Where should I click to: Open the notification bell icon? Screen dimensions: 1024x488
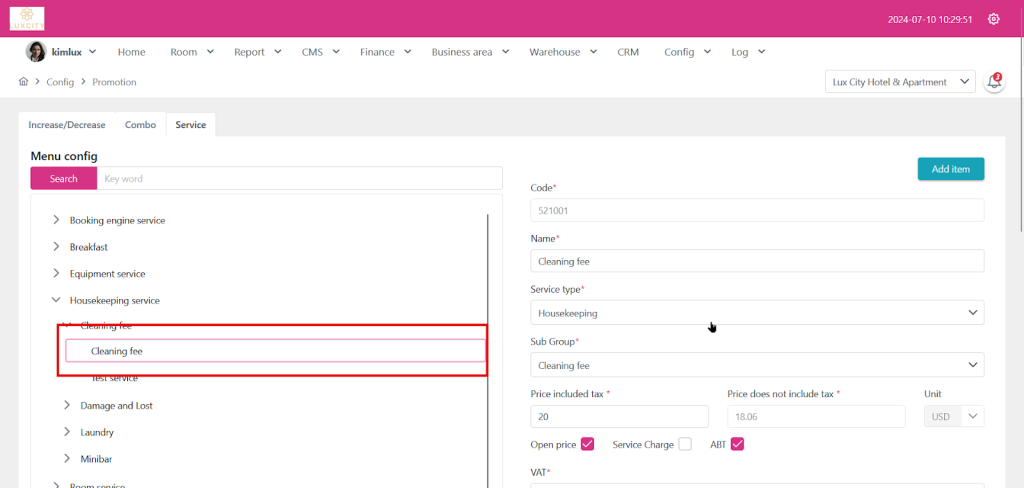pyautogui.click(x=994, y=82)
